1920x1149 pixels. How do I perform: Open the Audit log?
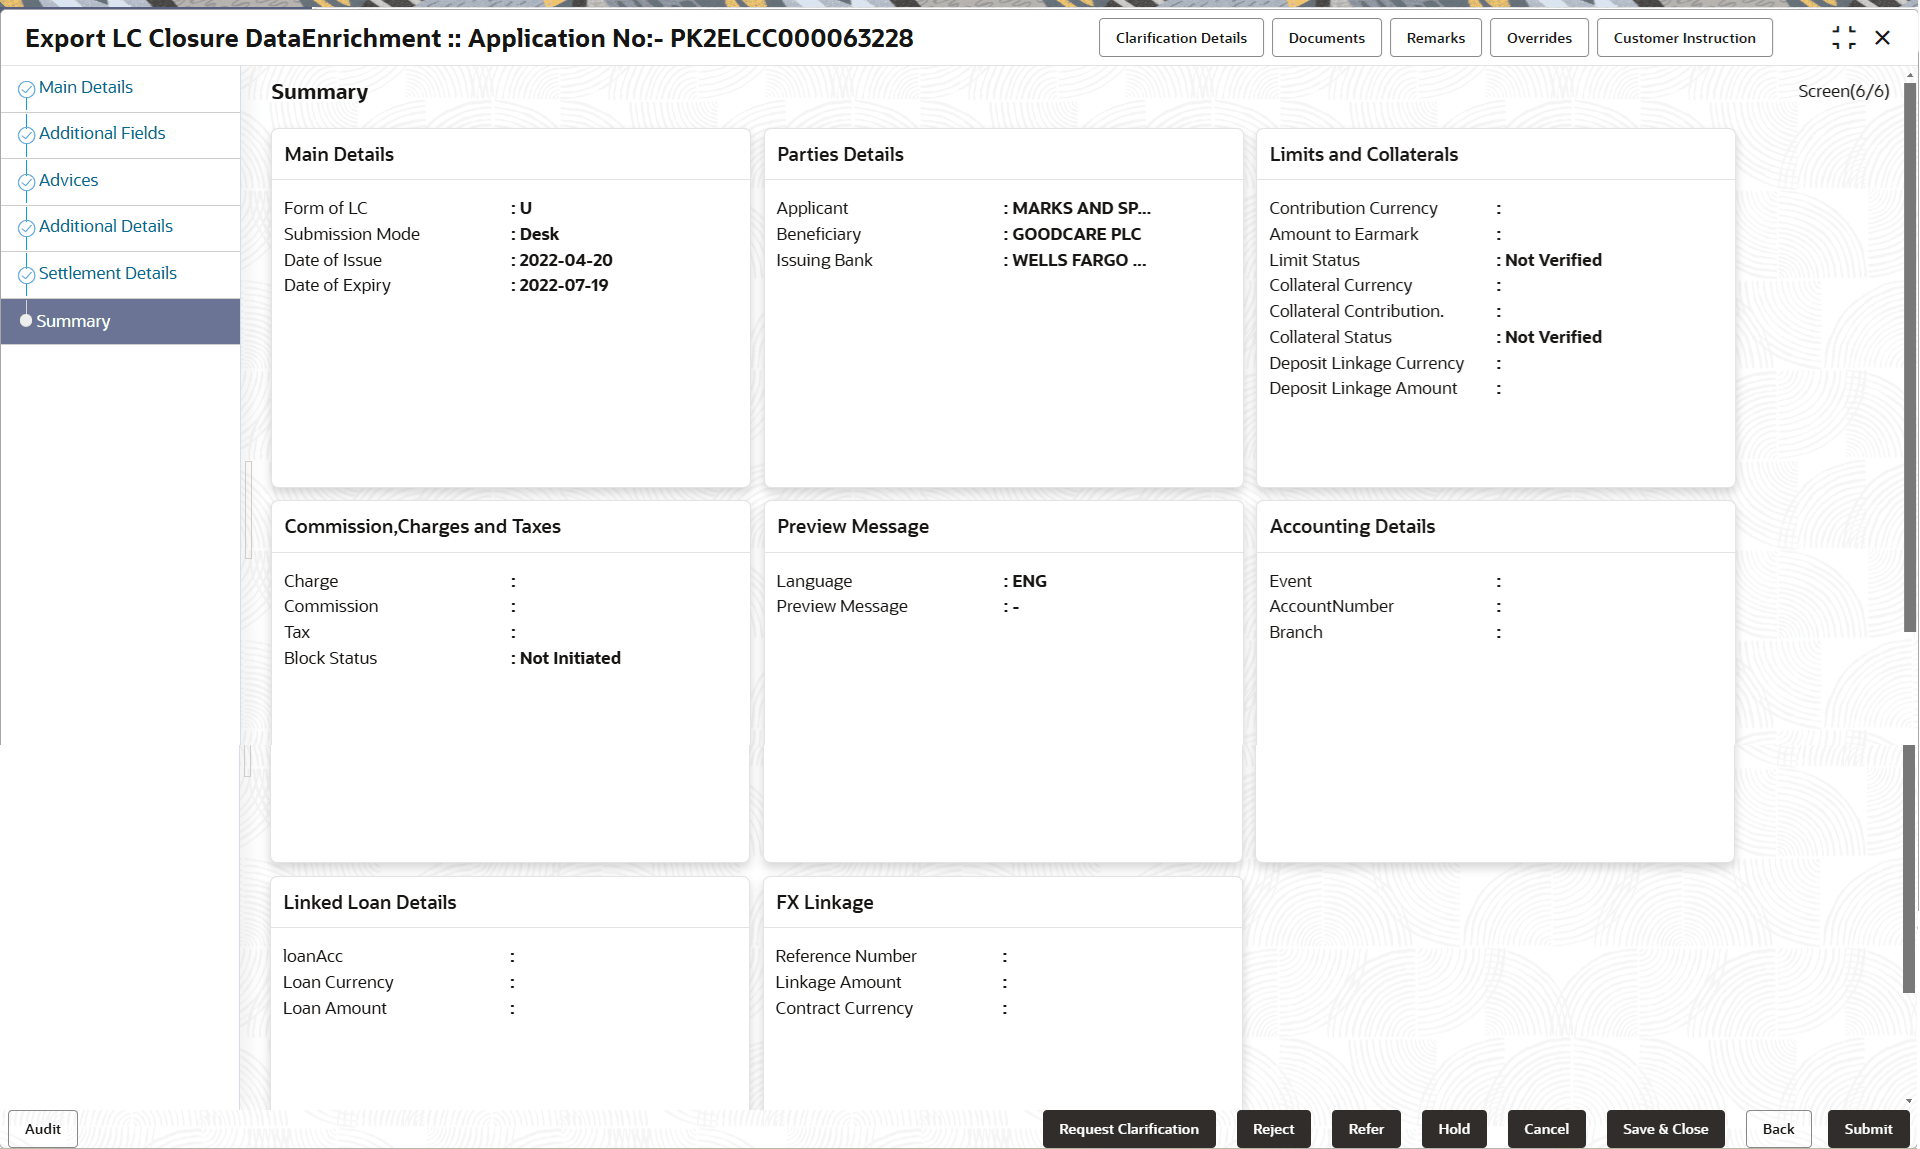pyautogui.click(x=42, y=1128)
